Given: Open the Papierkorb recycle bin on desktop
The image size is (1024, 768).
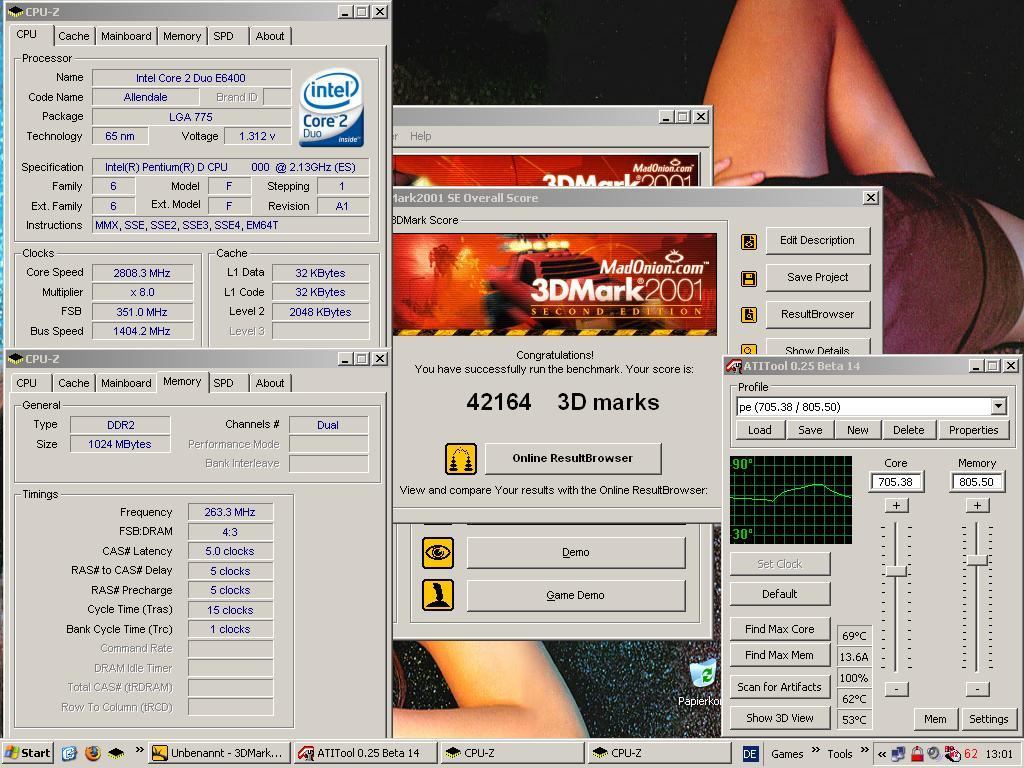Looking at the screenshot, I should [703, 682].
